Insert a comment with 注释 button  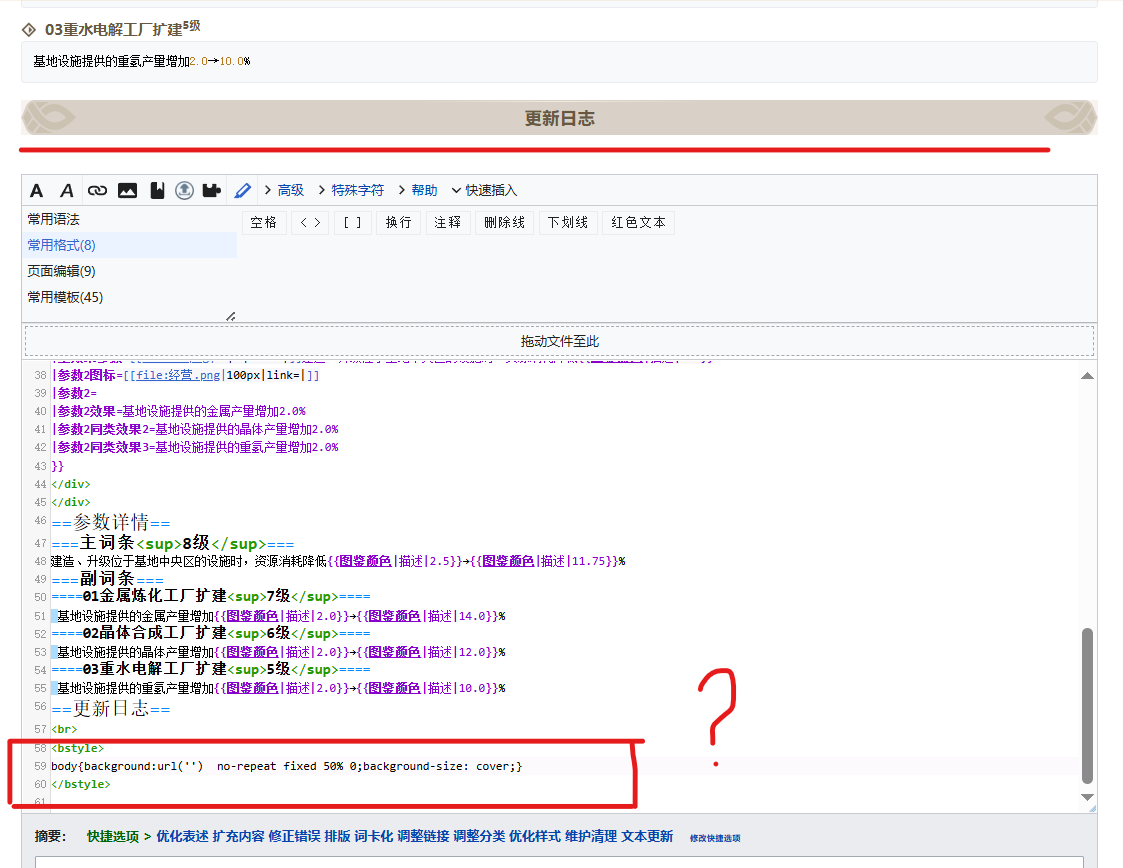pos(448,223)
